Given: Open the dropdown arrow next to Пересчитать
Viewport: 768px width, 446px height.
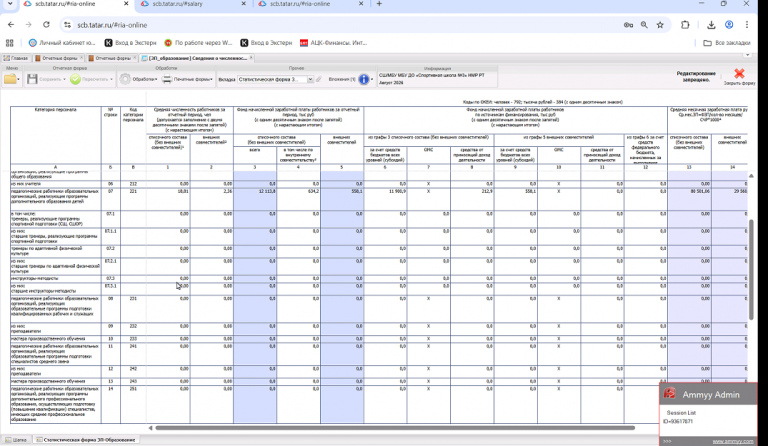Looking at the screenshot, I should click(111, 79).
